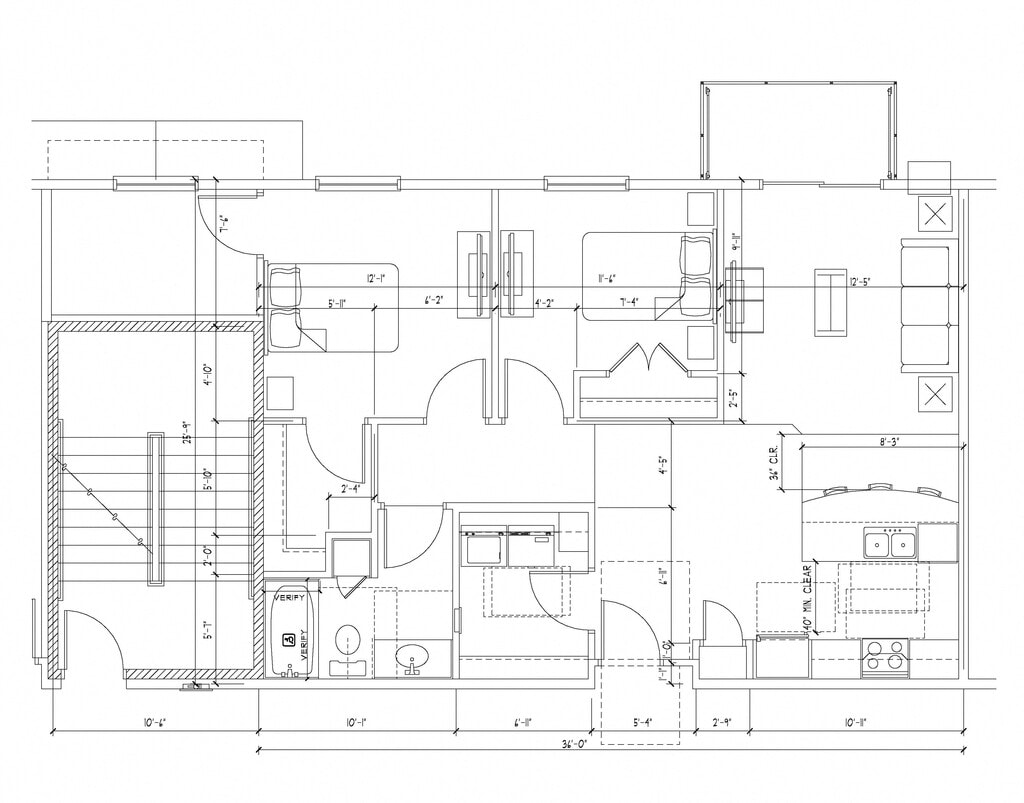Click the four-burner stove symbol
Image resolution: width=1024 pixels, height=803 pixels.
tap(885, 656)
